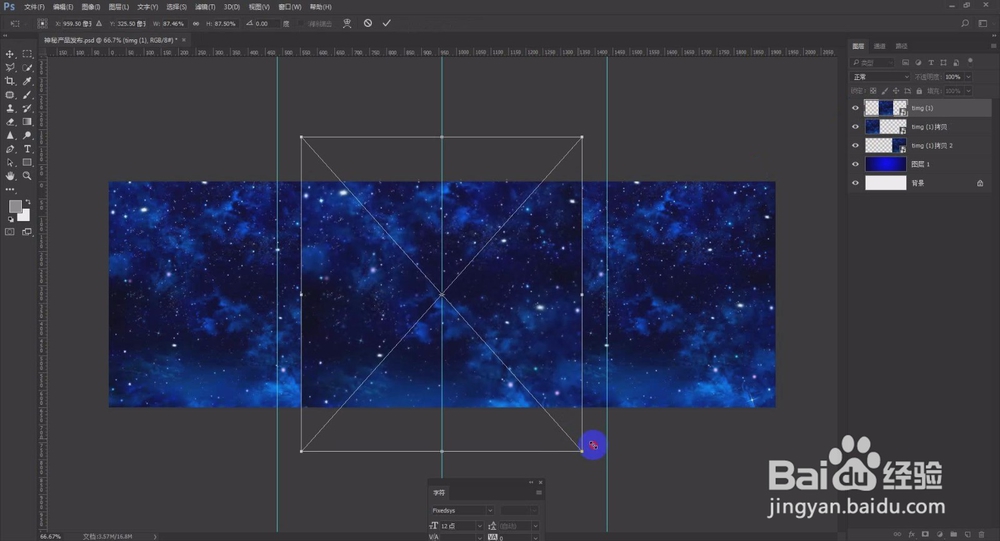
Task: Select the Pen tool
Action: [x=10, y=149]
